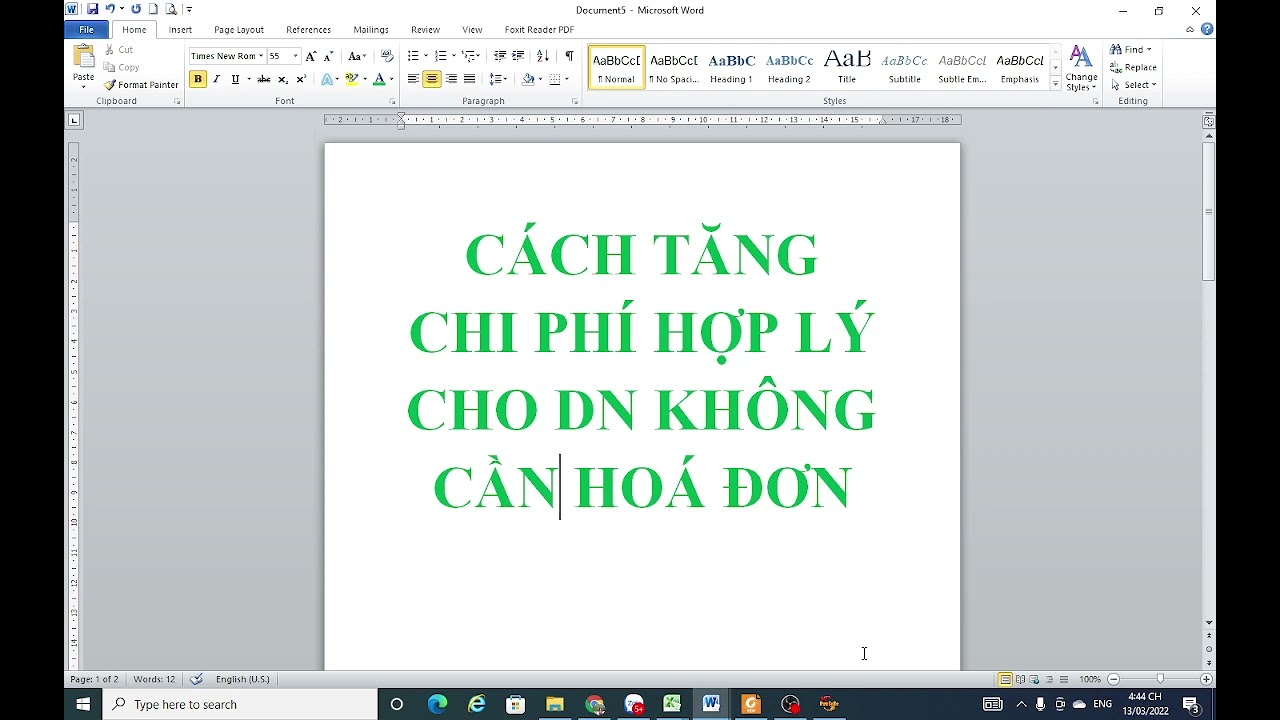Image resolution: width=1280 pixels, height=720 pixels.
Task: Toggle Italic formatting button
Action: (x=216, y=79)
